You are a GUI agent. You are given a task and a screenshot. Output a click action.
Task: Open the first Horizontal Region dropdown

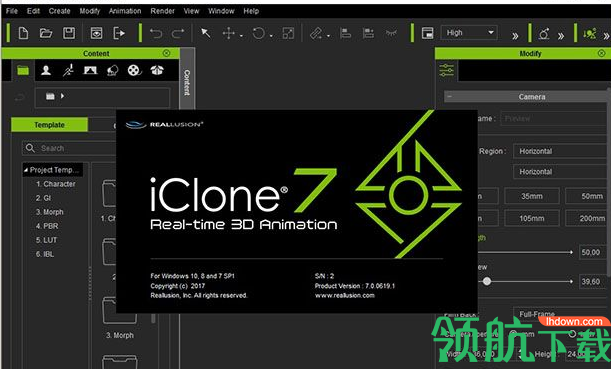(562, 151)
